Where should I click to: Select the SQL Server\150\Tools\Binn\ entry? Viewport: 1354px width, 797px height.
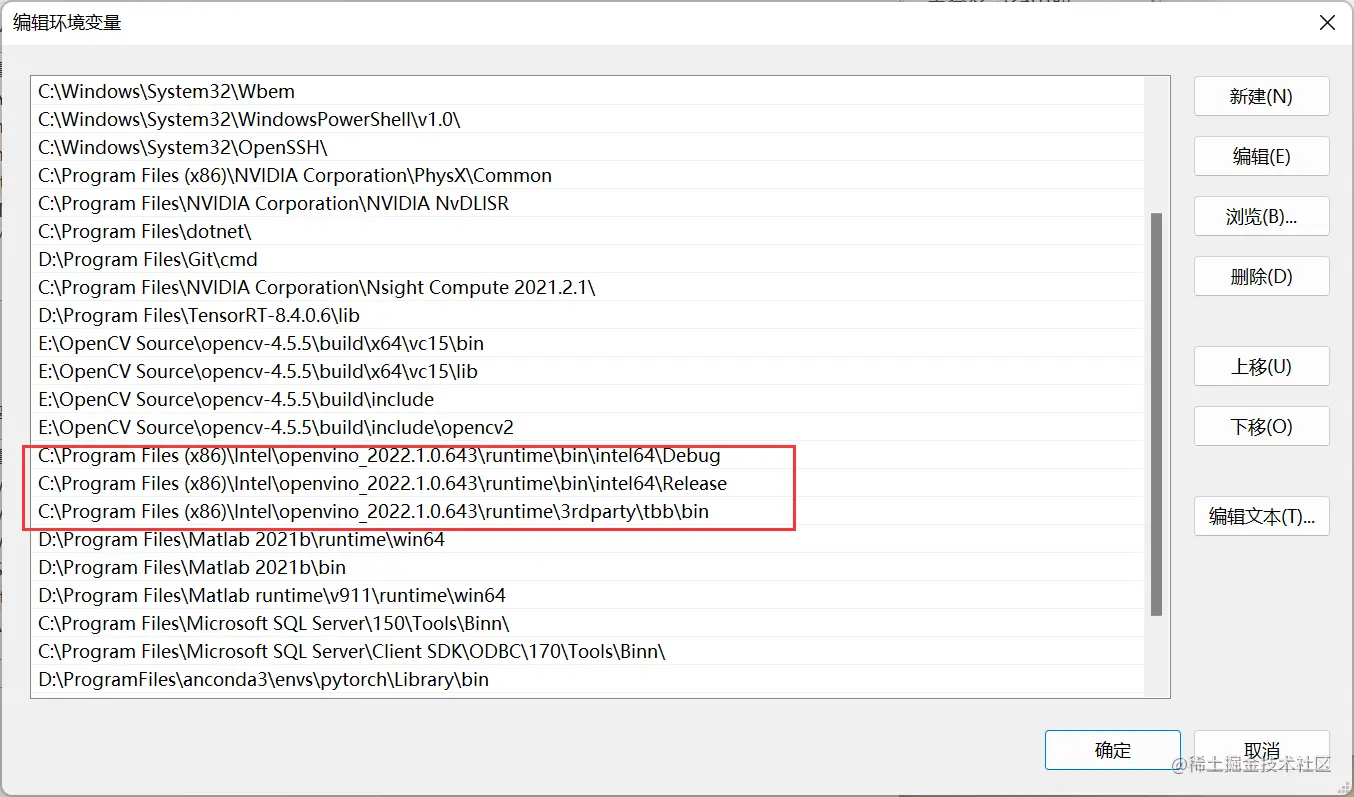[x=587, y=623]
